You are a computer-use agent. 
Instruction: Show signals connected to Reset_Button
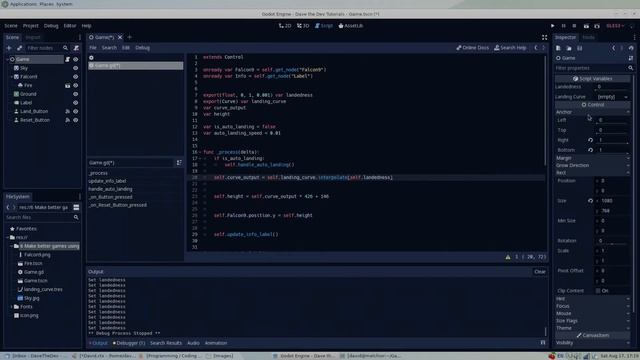point(67,120)
